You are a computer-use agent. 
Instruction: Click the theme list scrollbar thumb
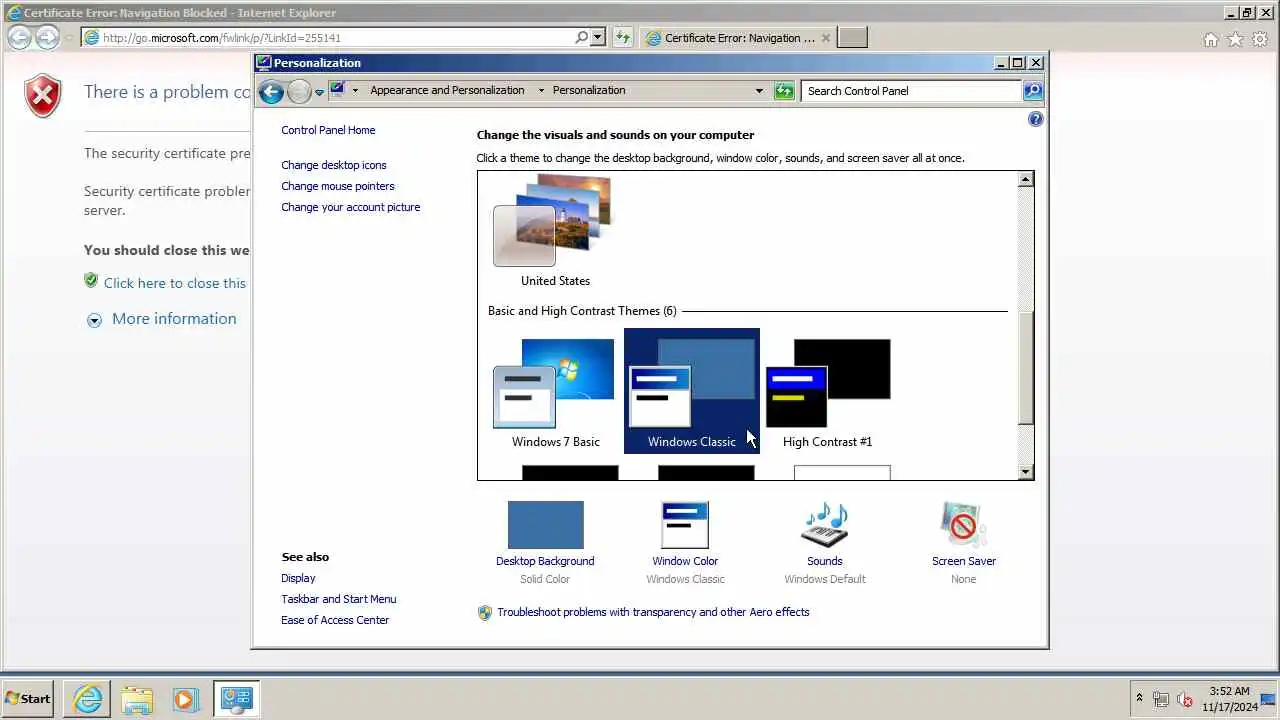click(1025, 366)
